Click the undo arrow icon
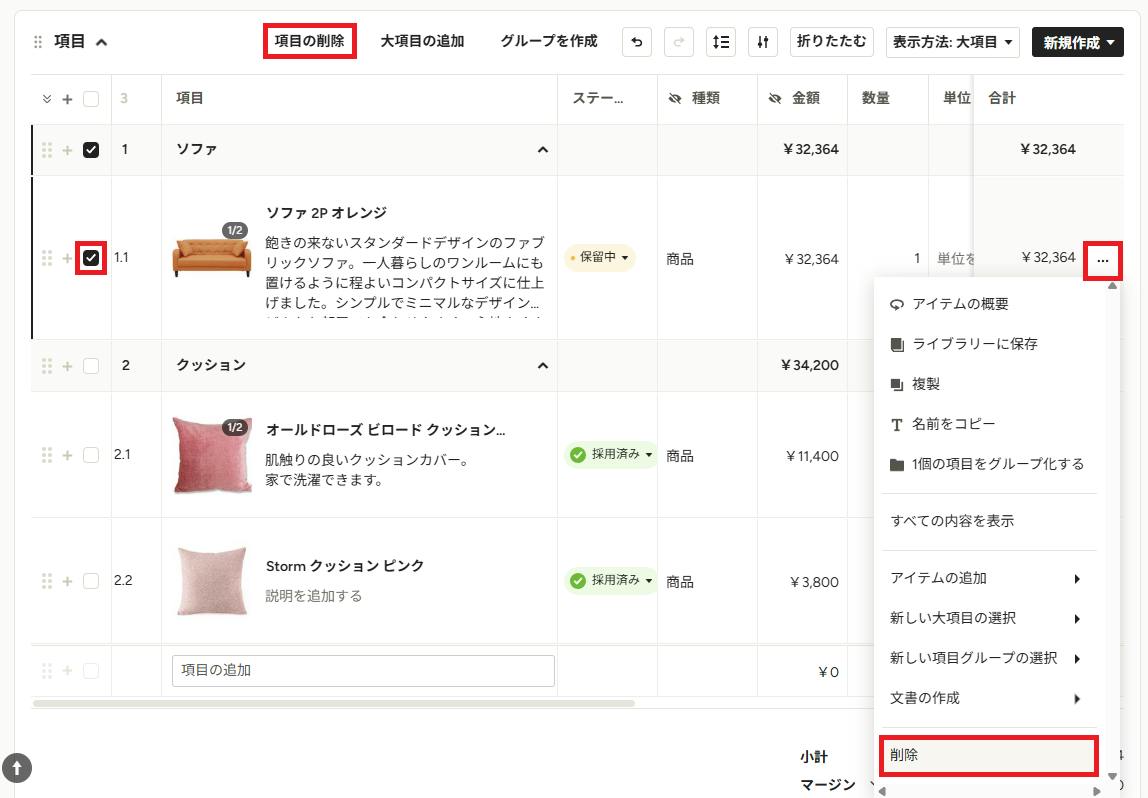 [x=636, y=42]
